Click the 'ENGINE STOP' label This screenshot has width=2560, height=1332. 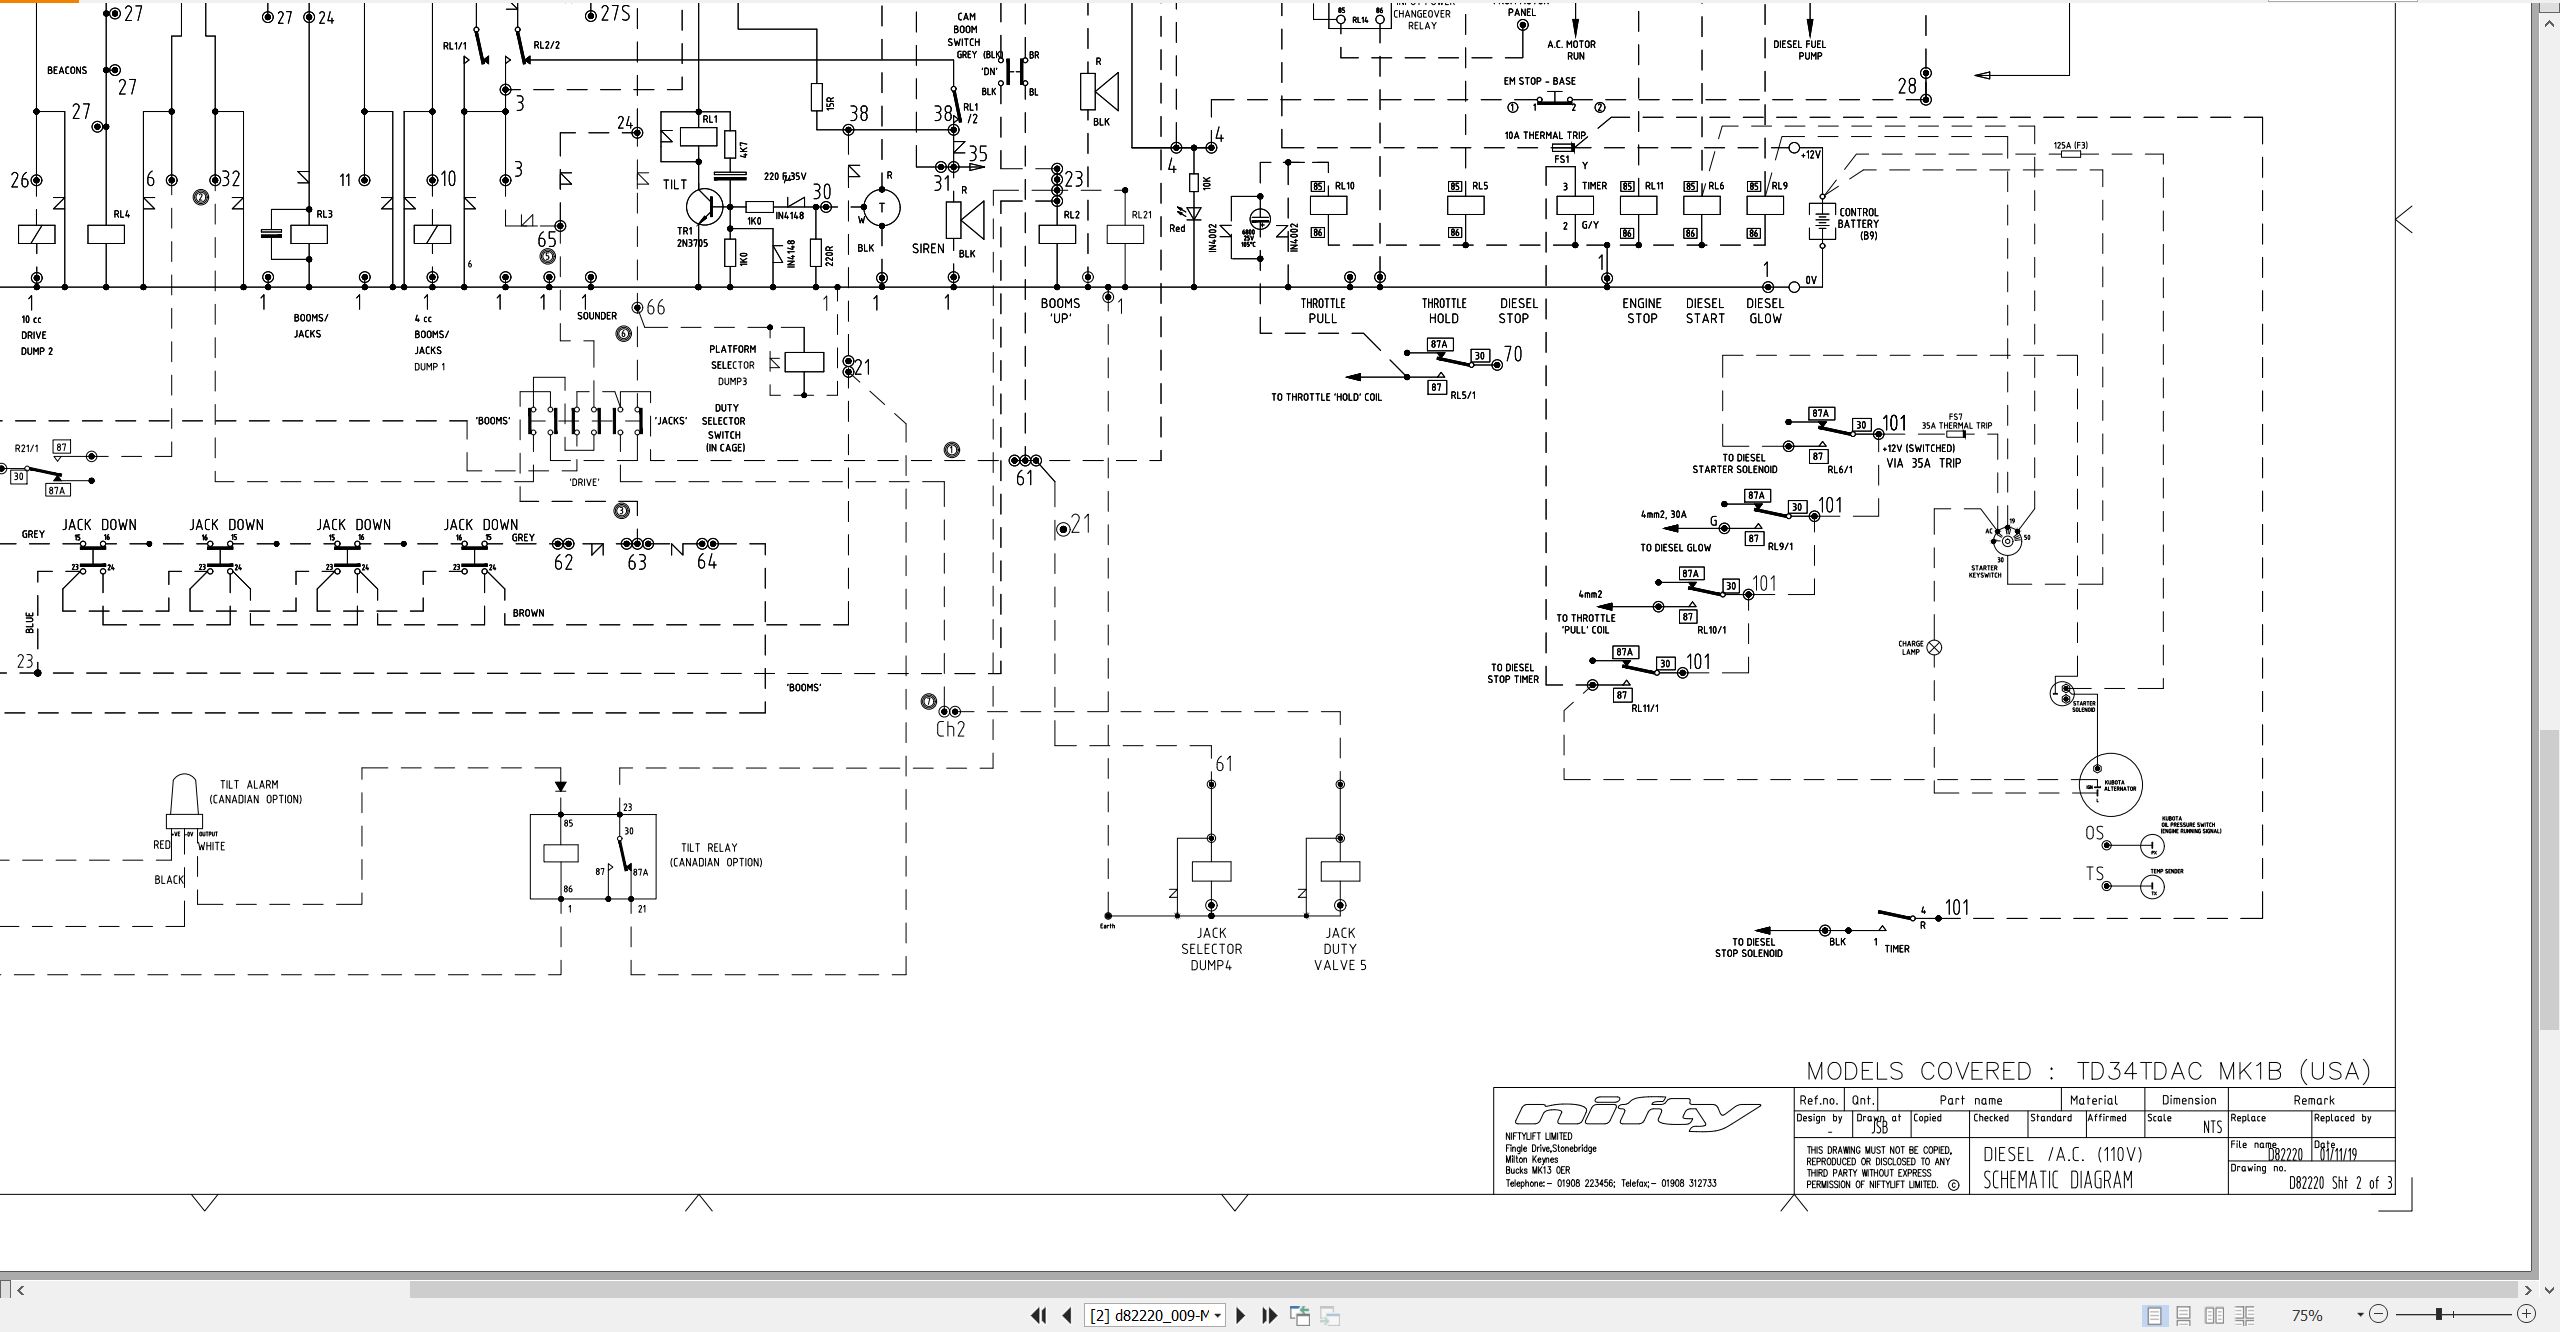[1642, 311]
